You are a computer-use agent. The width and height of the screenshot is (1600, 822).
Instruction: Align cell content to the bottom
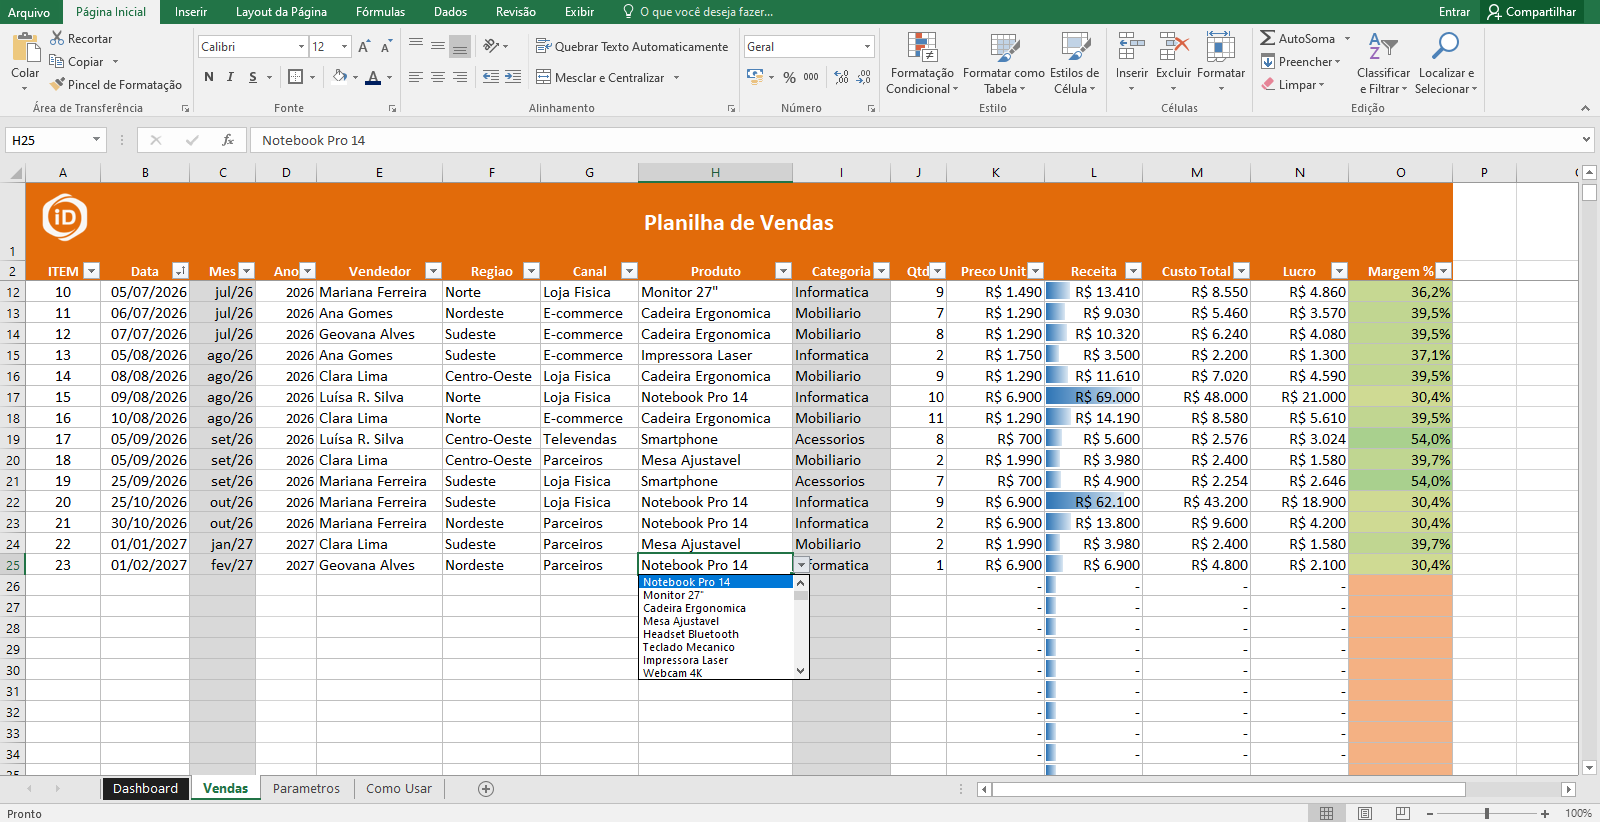click(460, 46)
